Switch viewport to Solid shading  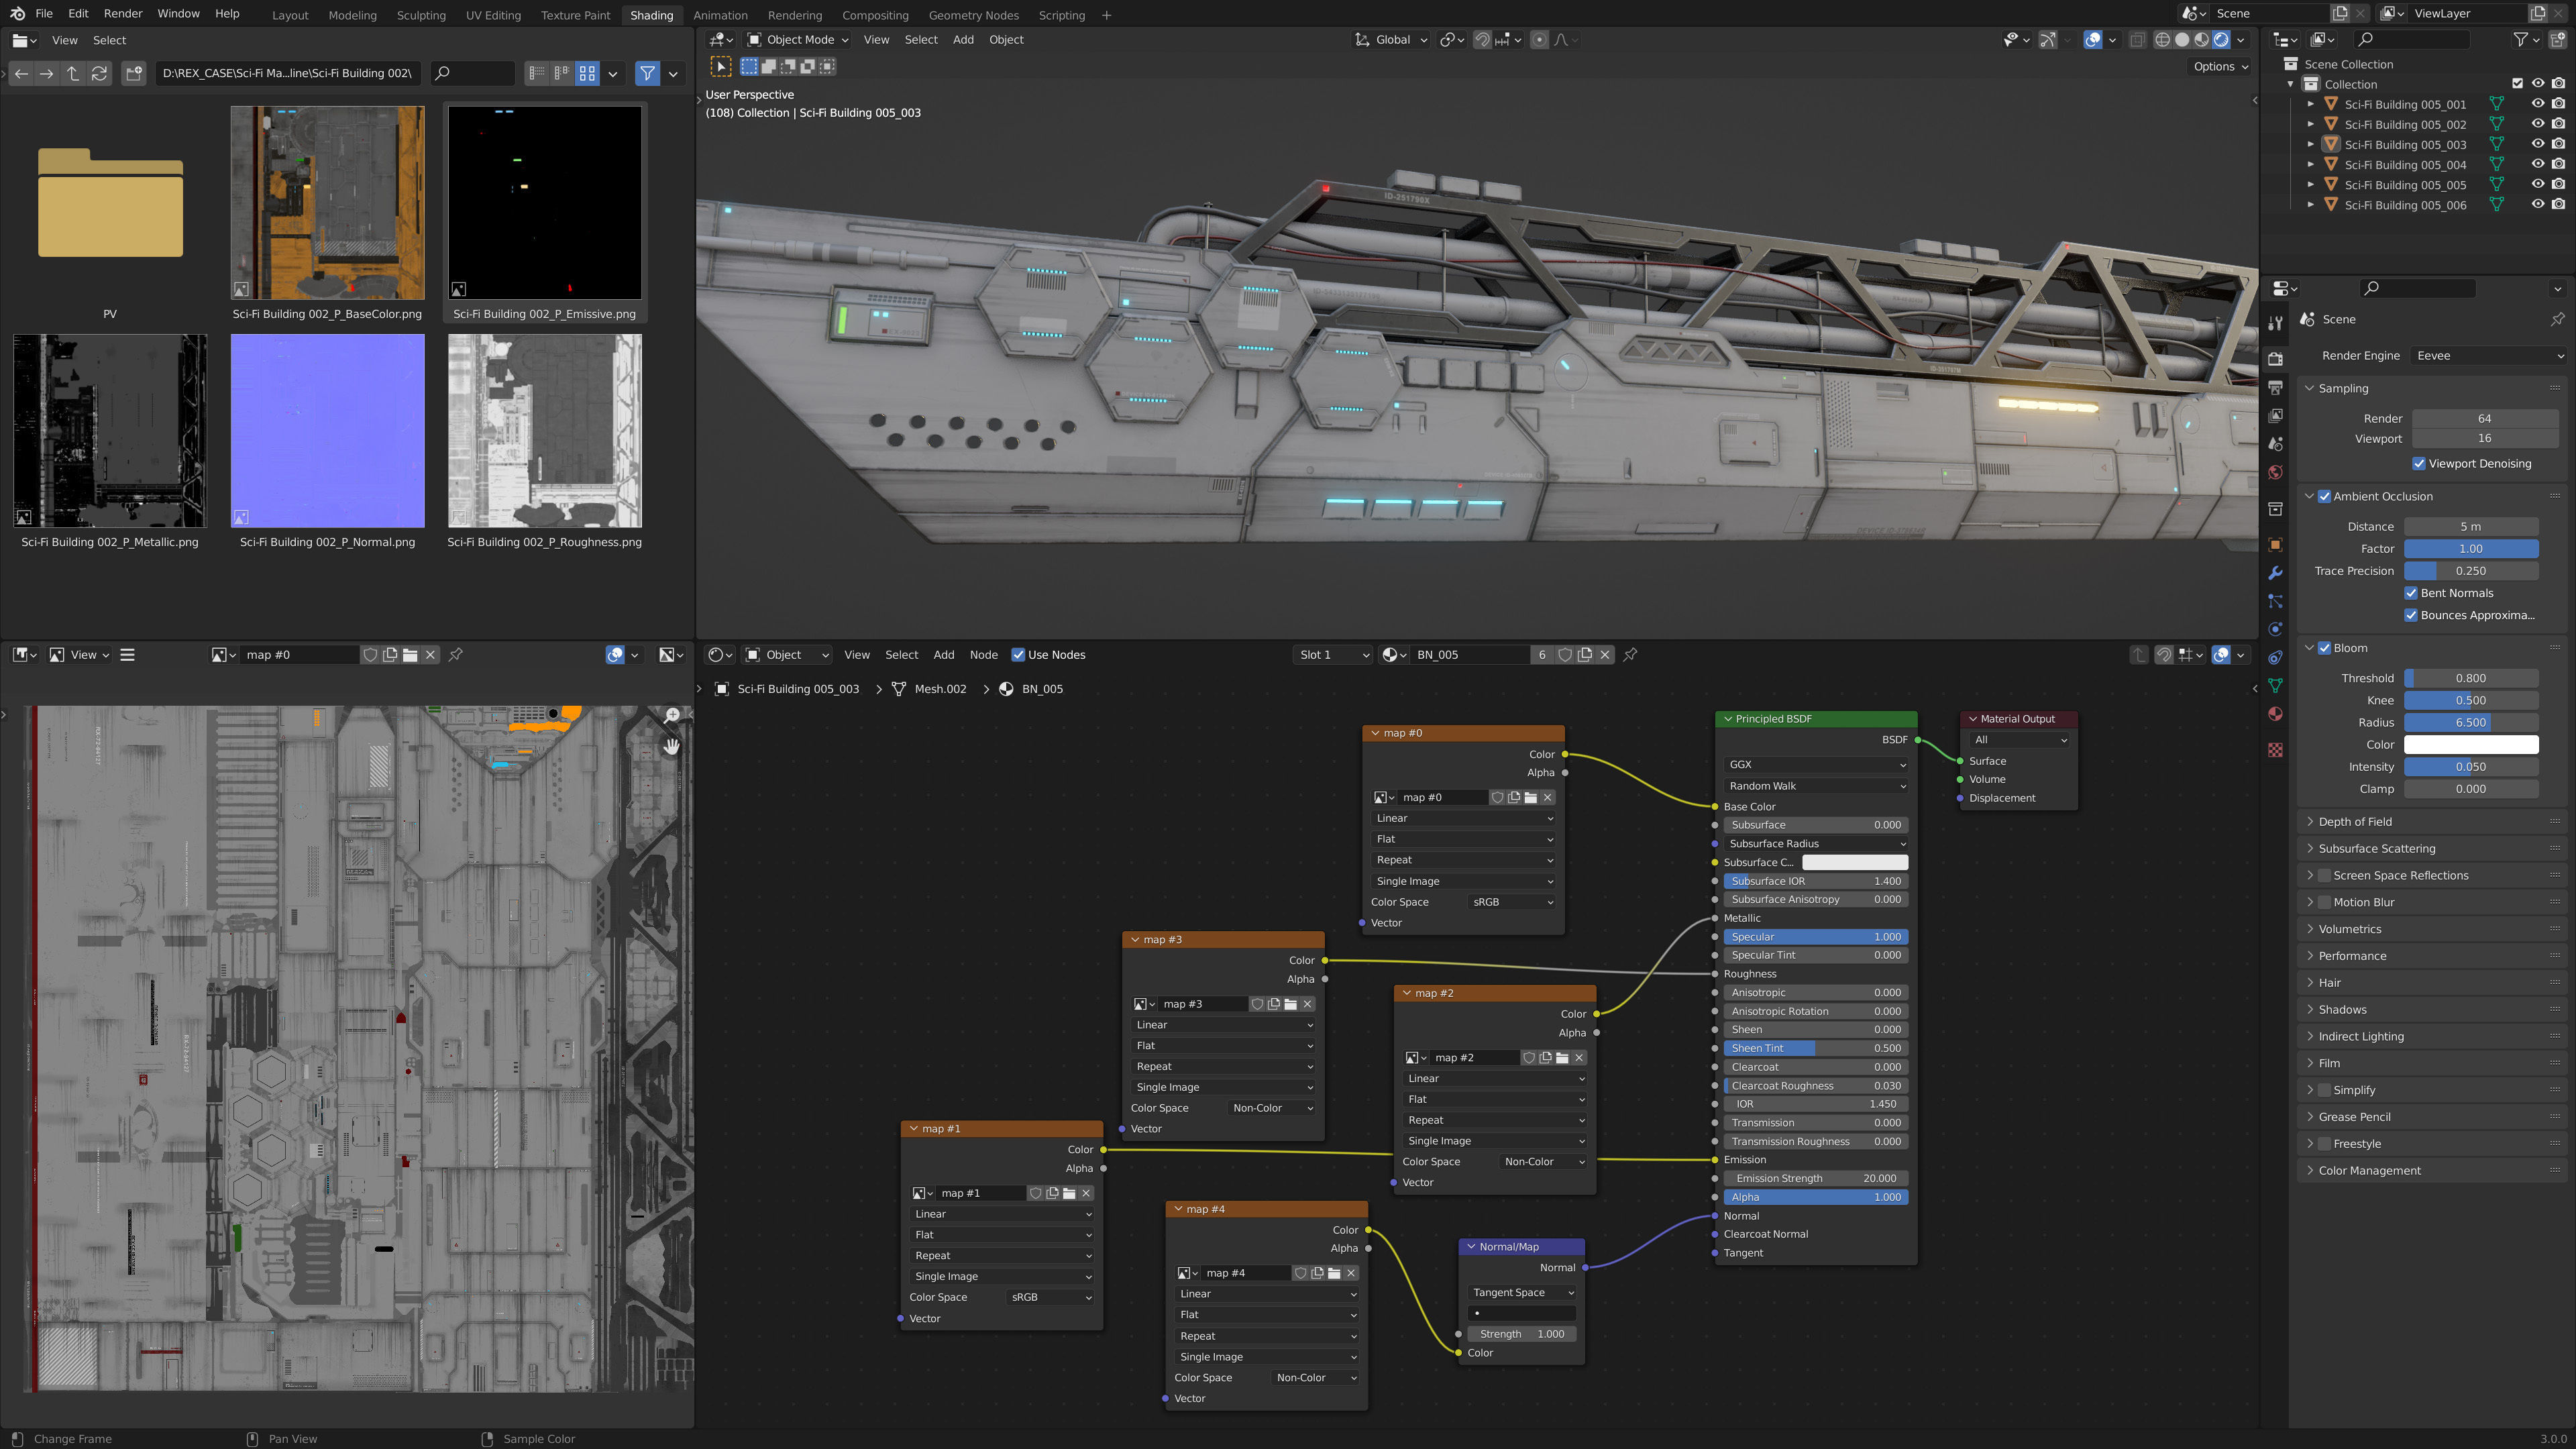click(2182, 40)
